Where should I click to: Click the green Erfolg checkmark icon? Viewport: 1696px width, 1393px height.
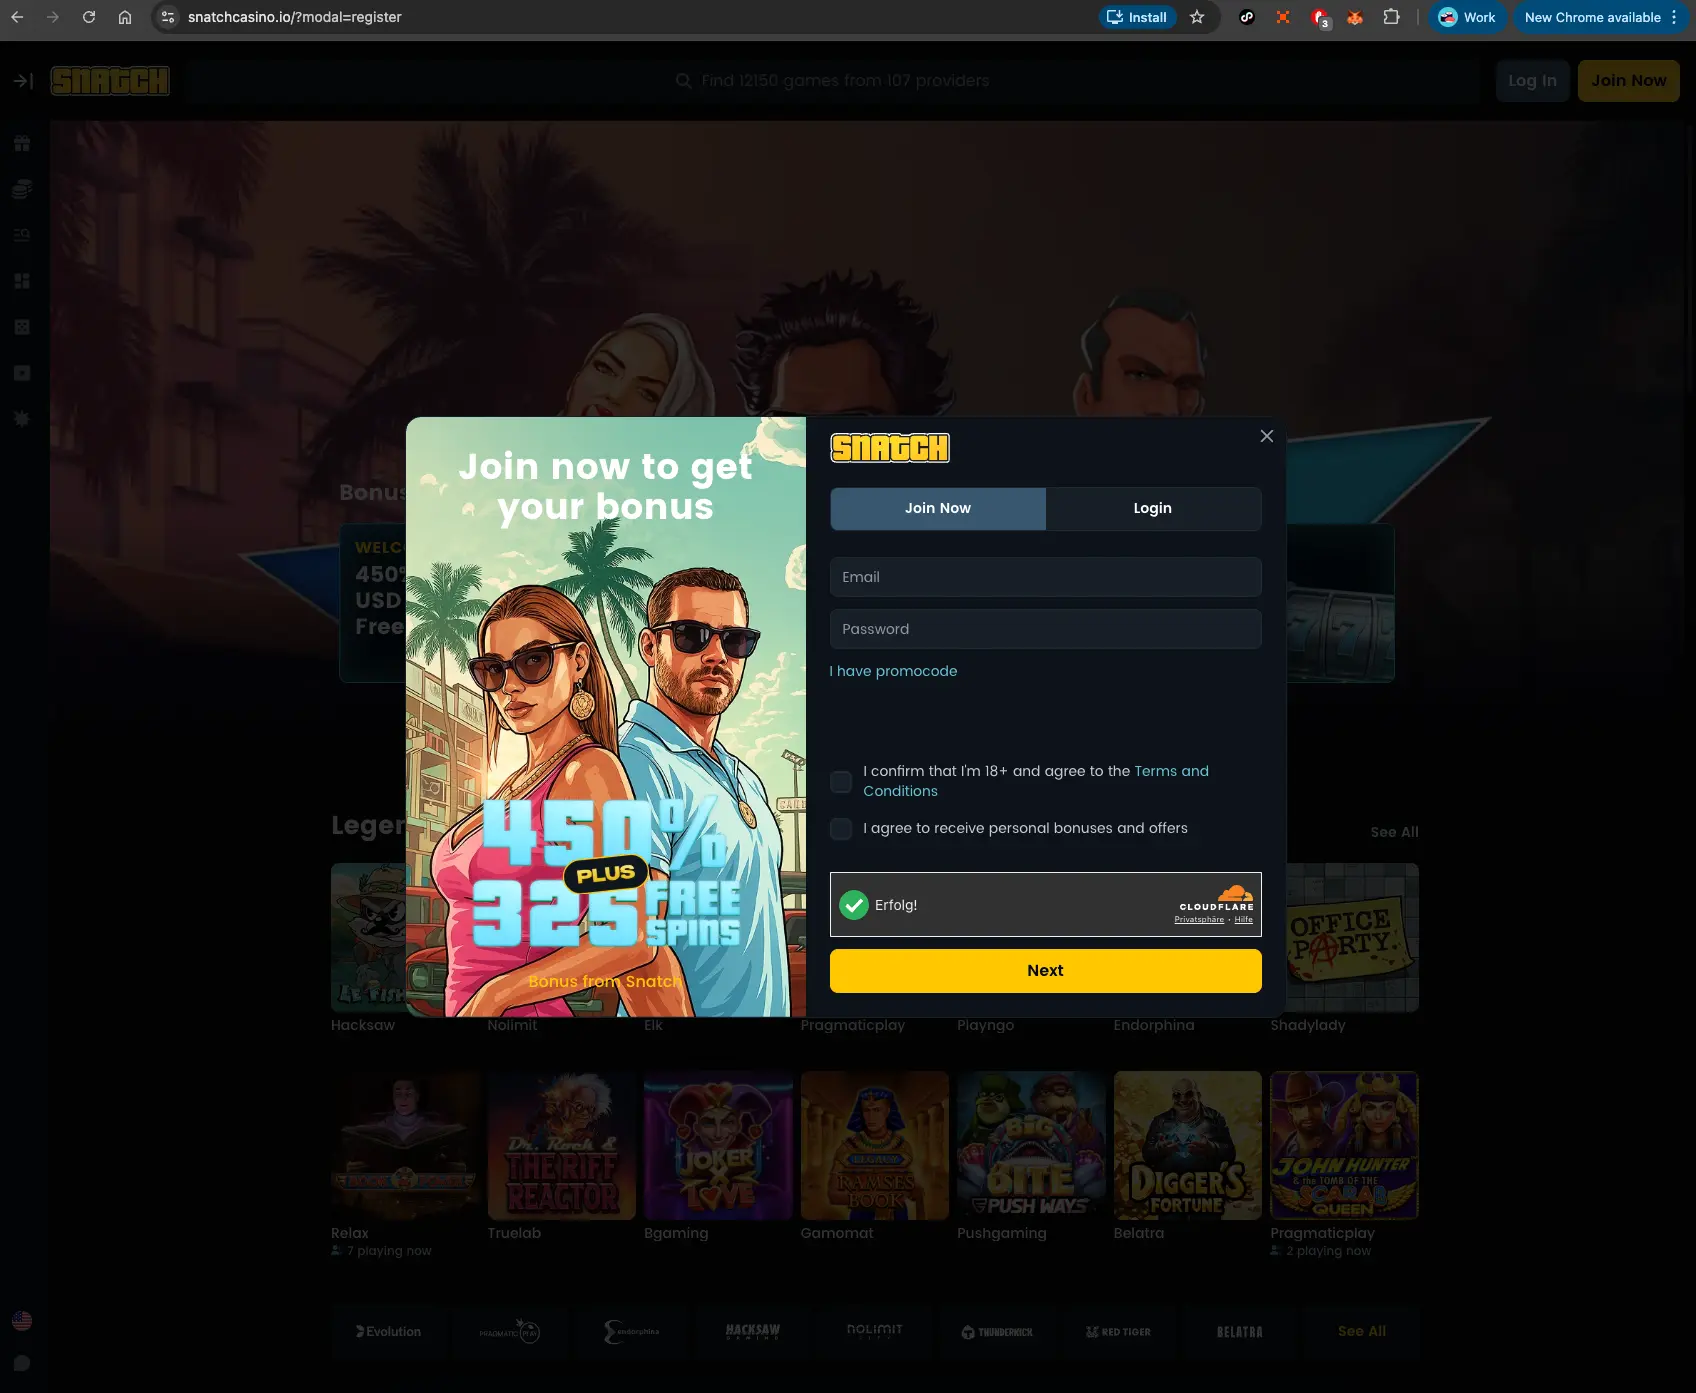(x=853, y=905)
